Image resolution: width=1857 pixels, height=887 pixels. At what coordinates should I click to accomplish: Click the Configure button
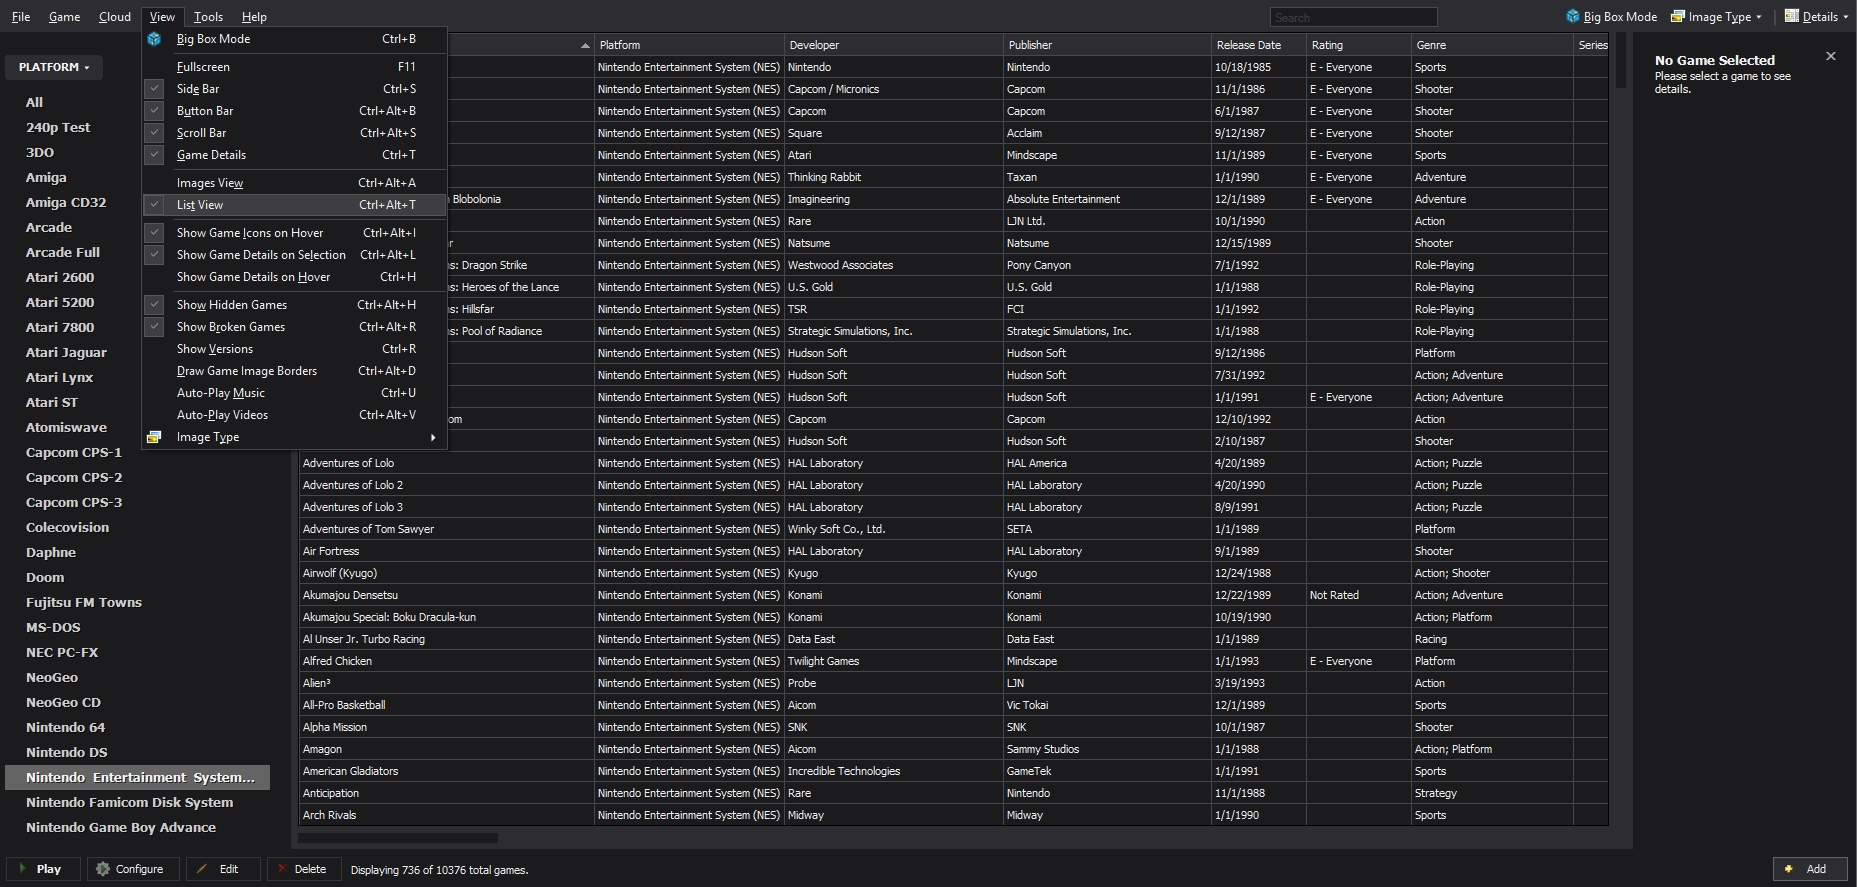[x=133, y=869]
